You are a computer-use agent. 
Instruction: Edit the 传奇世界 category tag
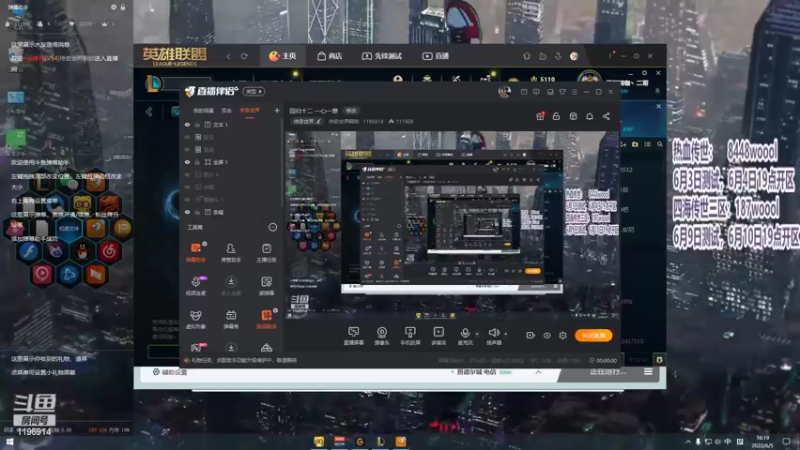[x=307, y=121]
